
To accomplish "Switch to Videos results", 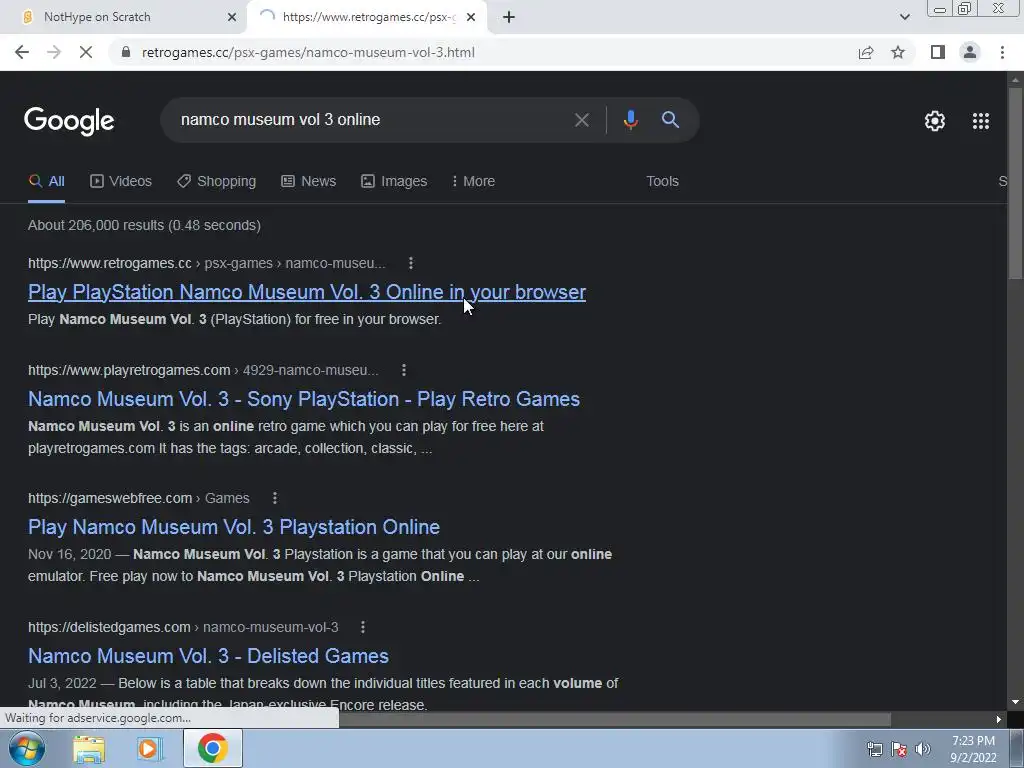I will tap(121, 181).
